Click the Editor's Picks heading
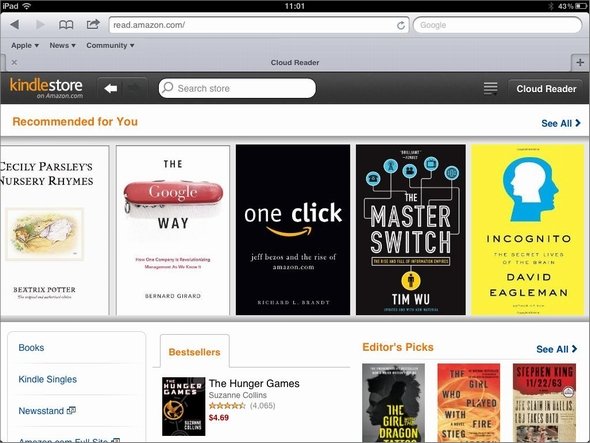Image resolution: width=590 pixels, height=443 pixels. point(398,347)
